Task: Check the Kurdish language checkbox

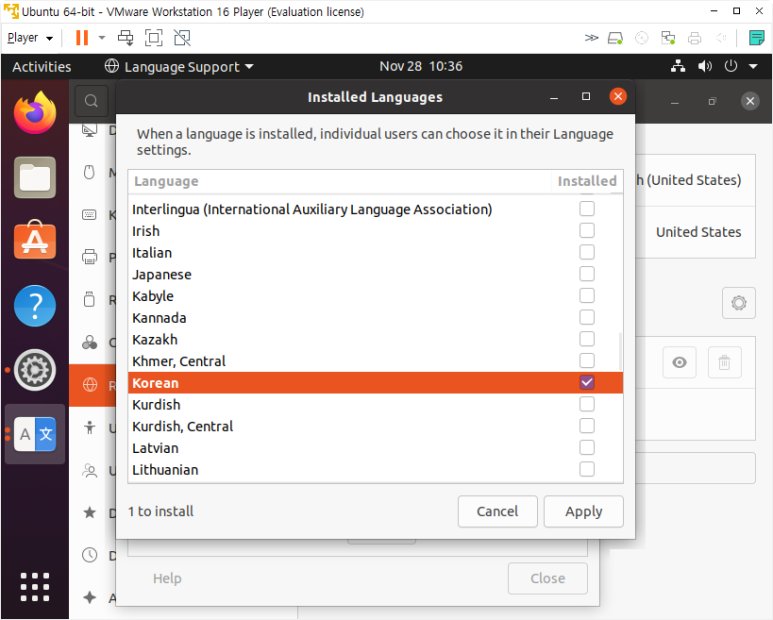Action: click(x=587, y=404)
